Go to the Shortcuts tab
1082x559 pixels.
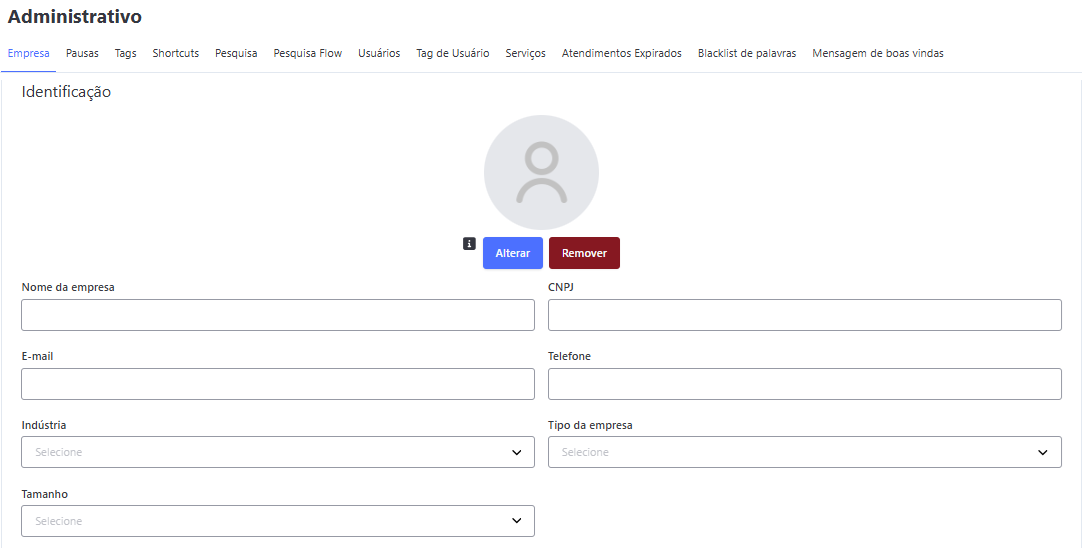click(176, 53)
